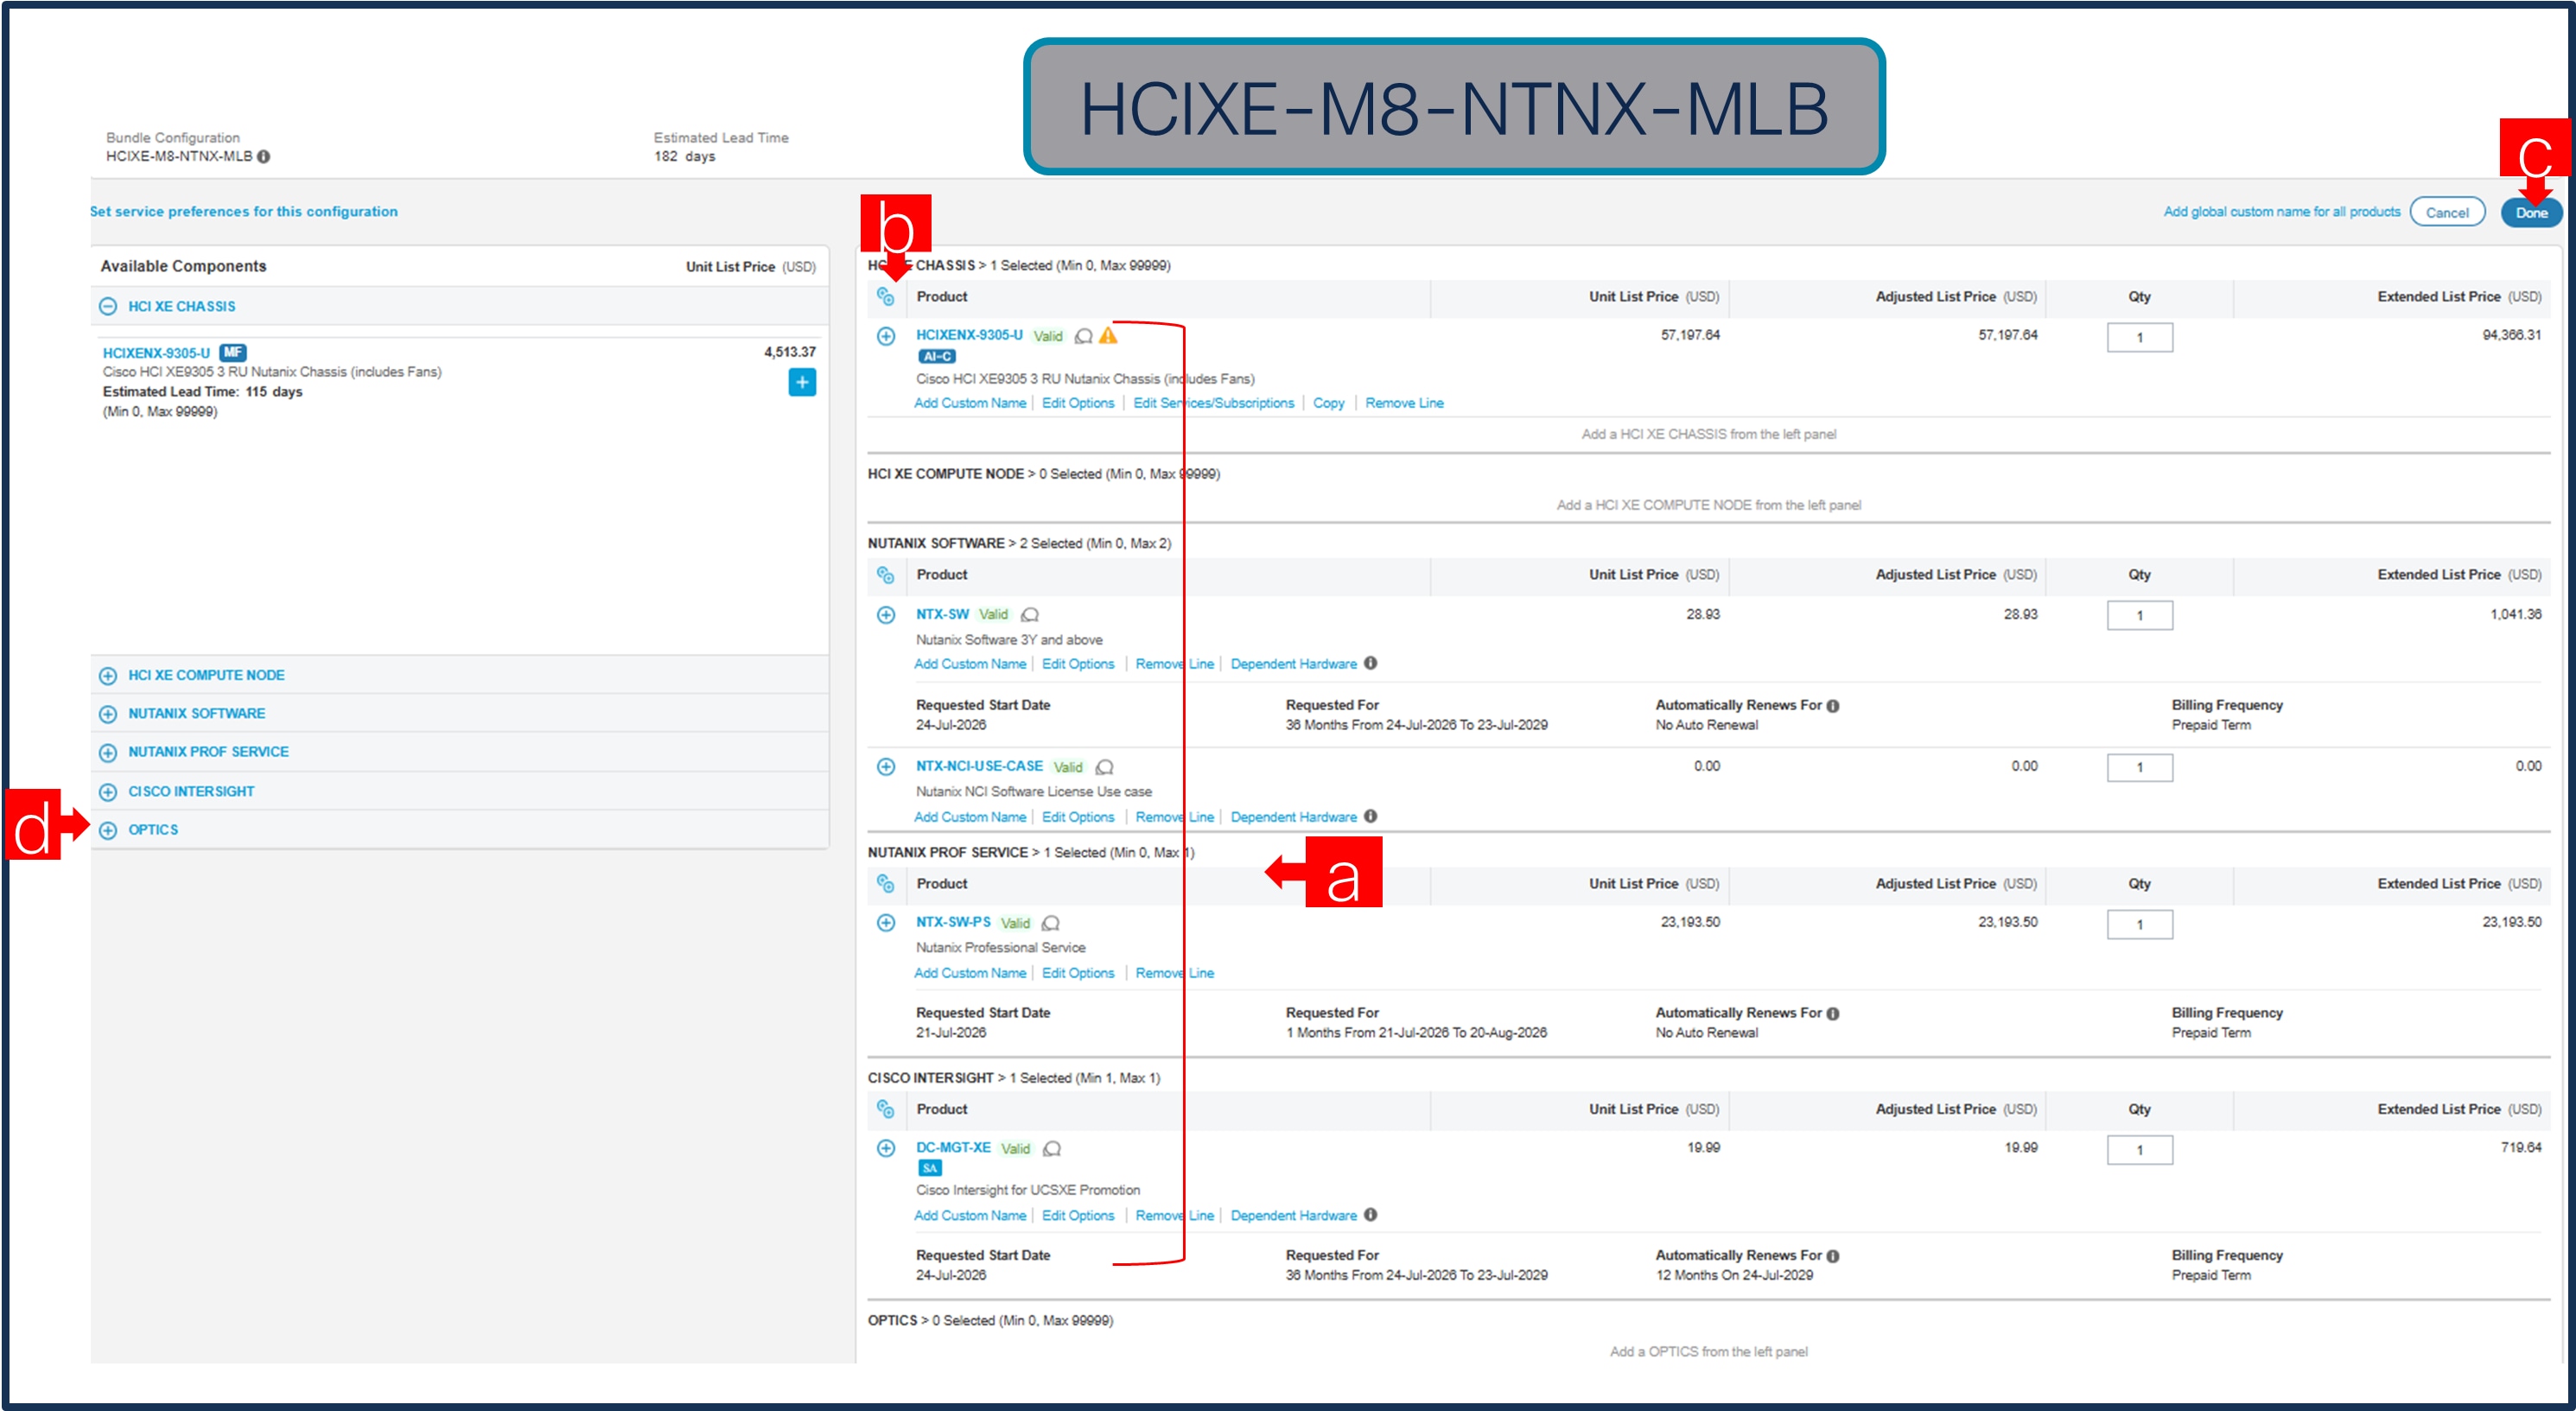The height and width of the screenshot is (1411, 2576).
Task: Expand the HCIXENX-9305-U selected line details
Action: (885, 336)
